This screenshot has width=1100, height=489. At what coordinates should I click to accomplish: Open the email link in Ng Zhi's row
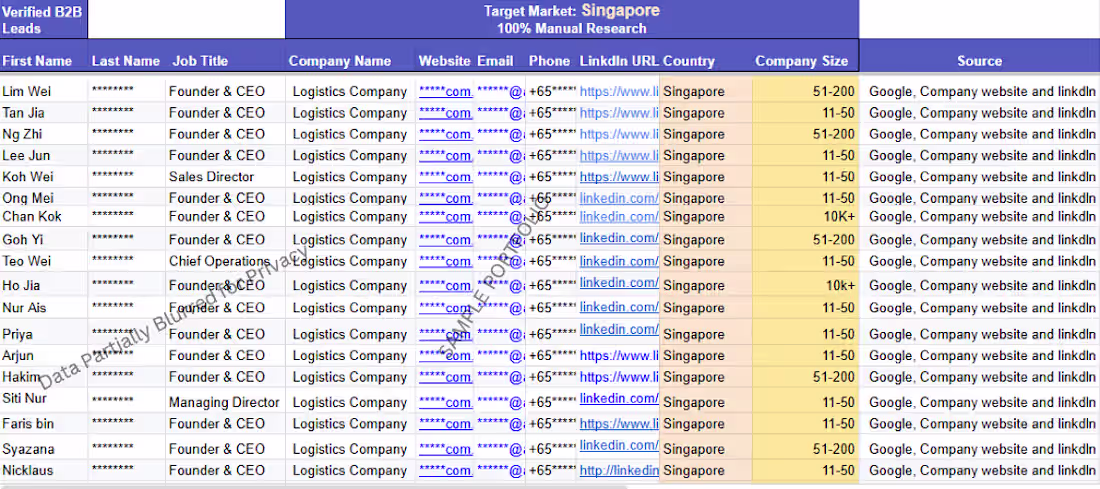(501, 134)
